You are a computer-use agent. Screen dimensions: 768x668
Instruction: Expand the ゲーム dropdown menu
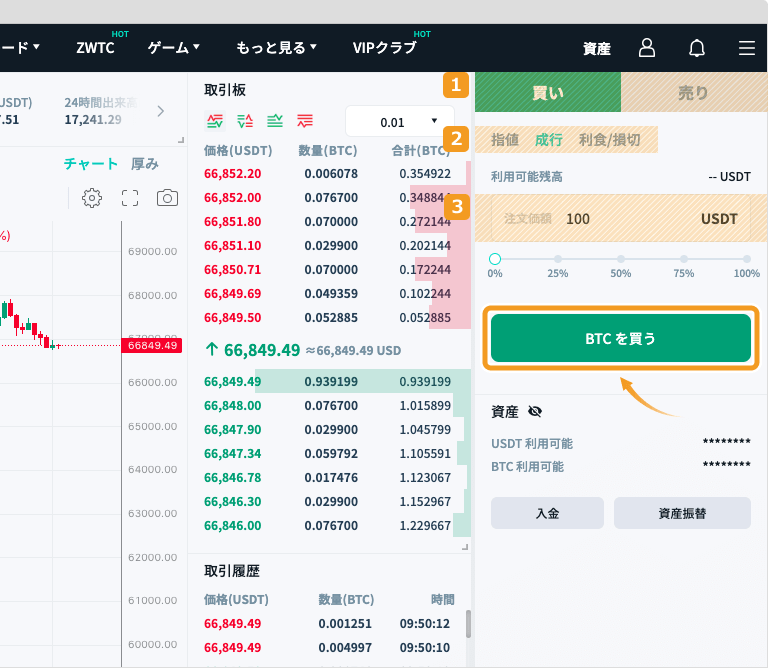pyautogui.click(x=174, y=47)
